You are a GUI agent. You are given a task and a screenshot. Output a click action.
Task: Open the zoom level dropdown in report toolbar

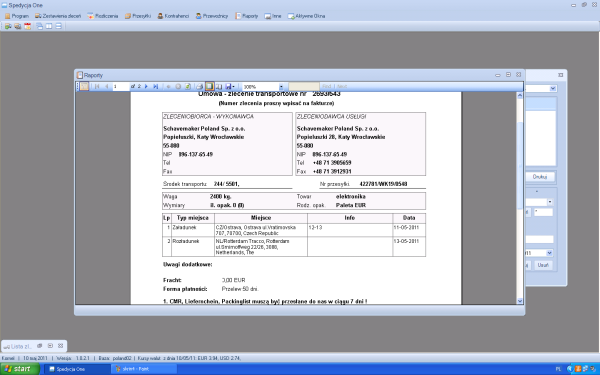click(x=281, y=87)
